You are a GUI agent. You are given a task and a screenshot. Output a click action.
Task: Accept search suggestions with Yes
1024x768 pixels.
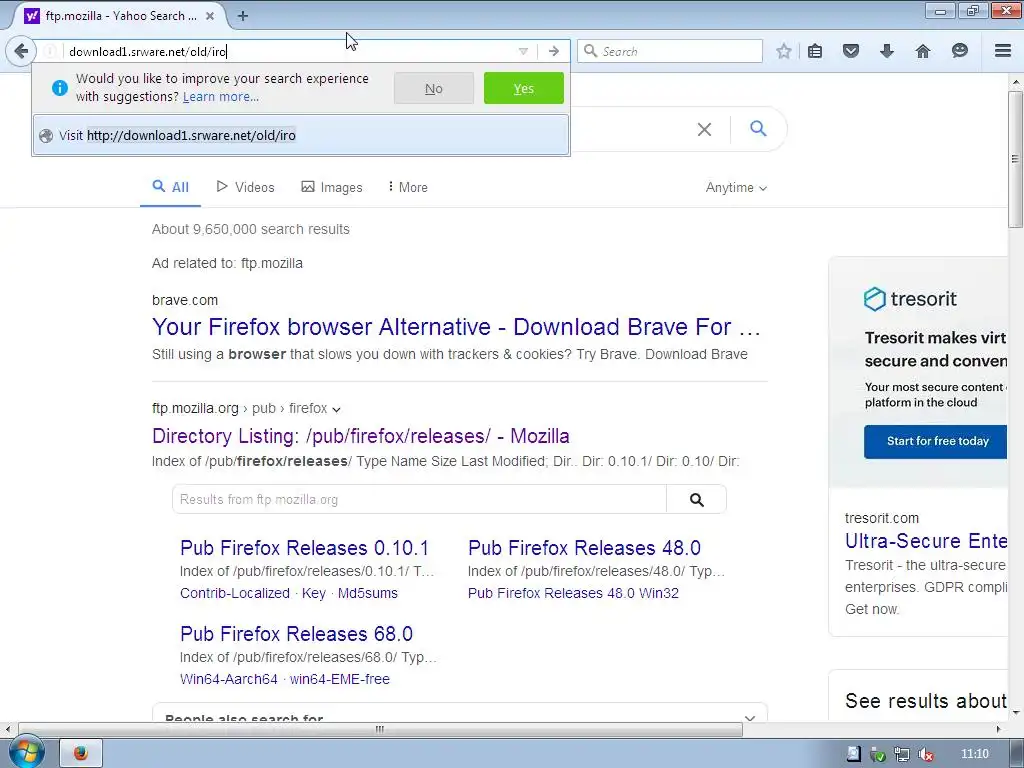(x=524, y=88)
